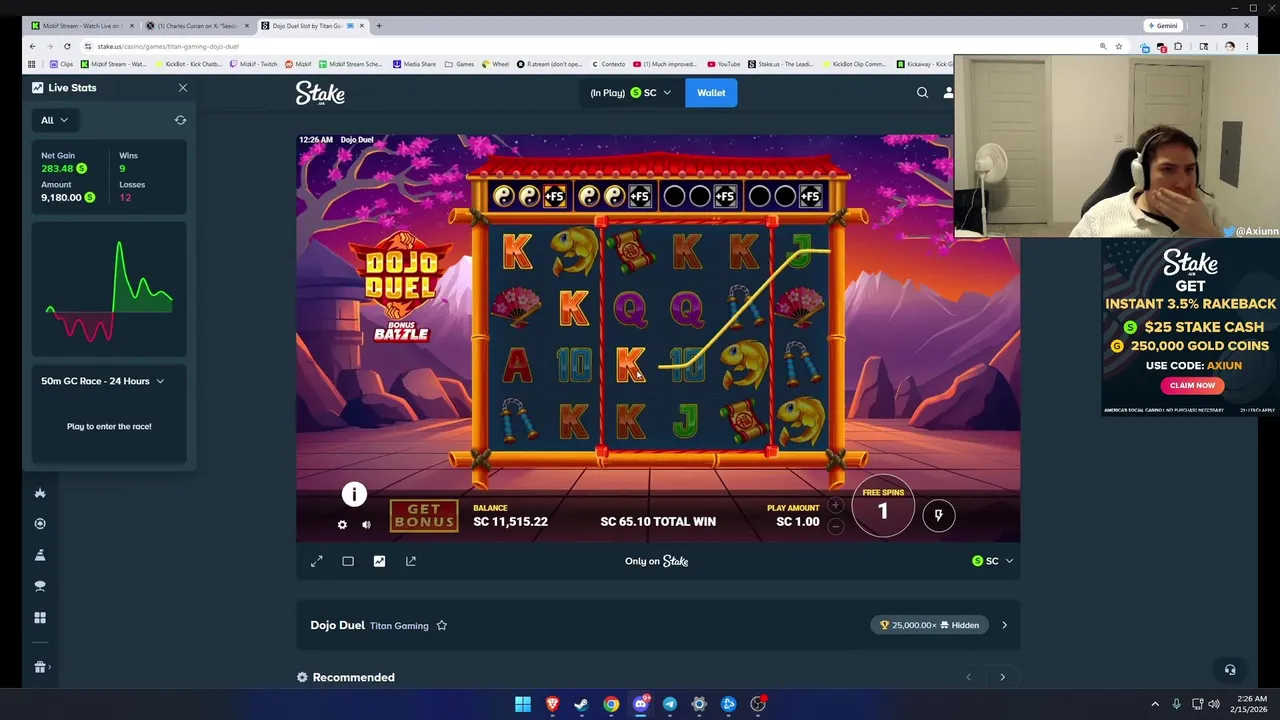Search the Stake site
Image resolution: width=1280 pixels, height=720 pixels.
pyautogui.click(x=922, y=93)
